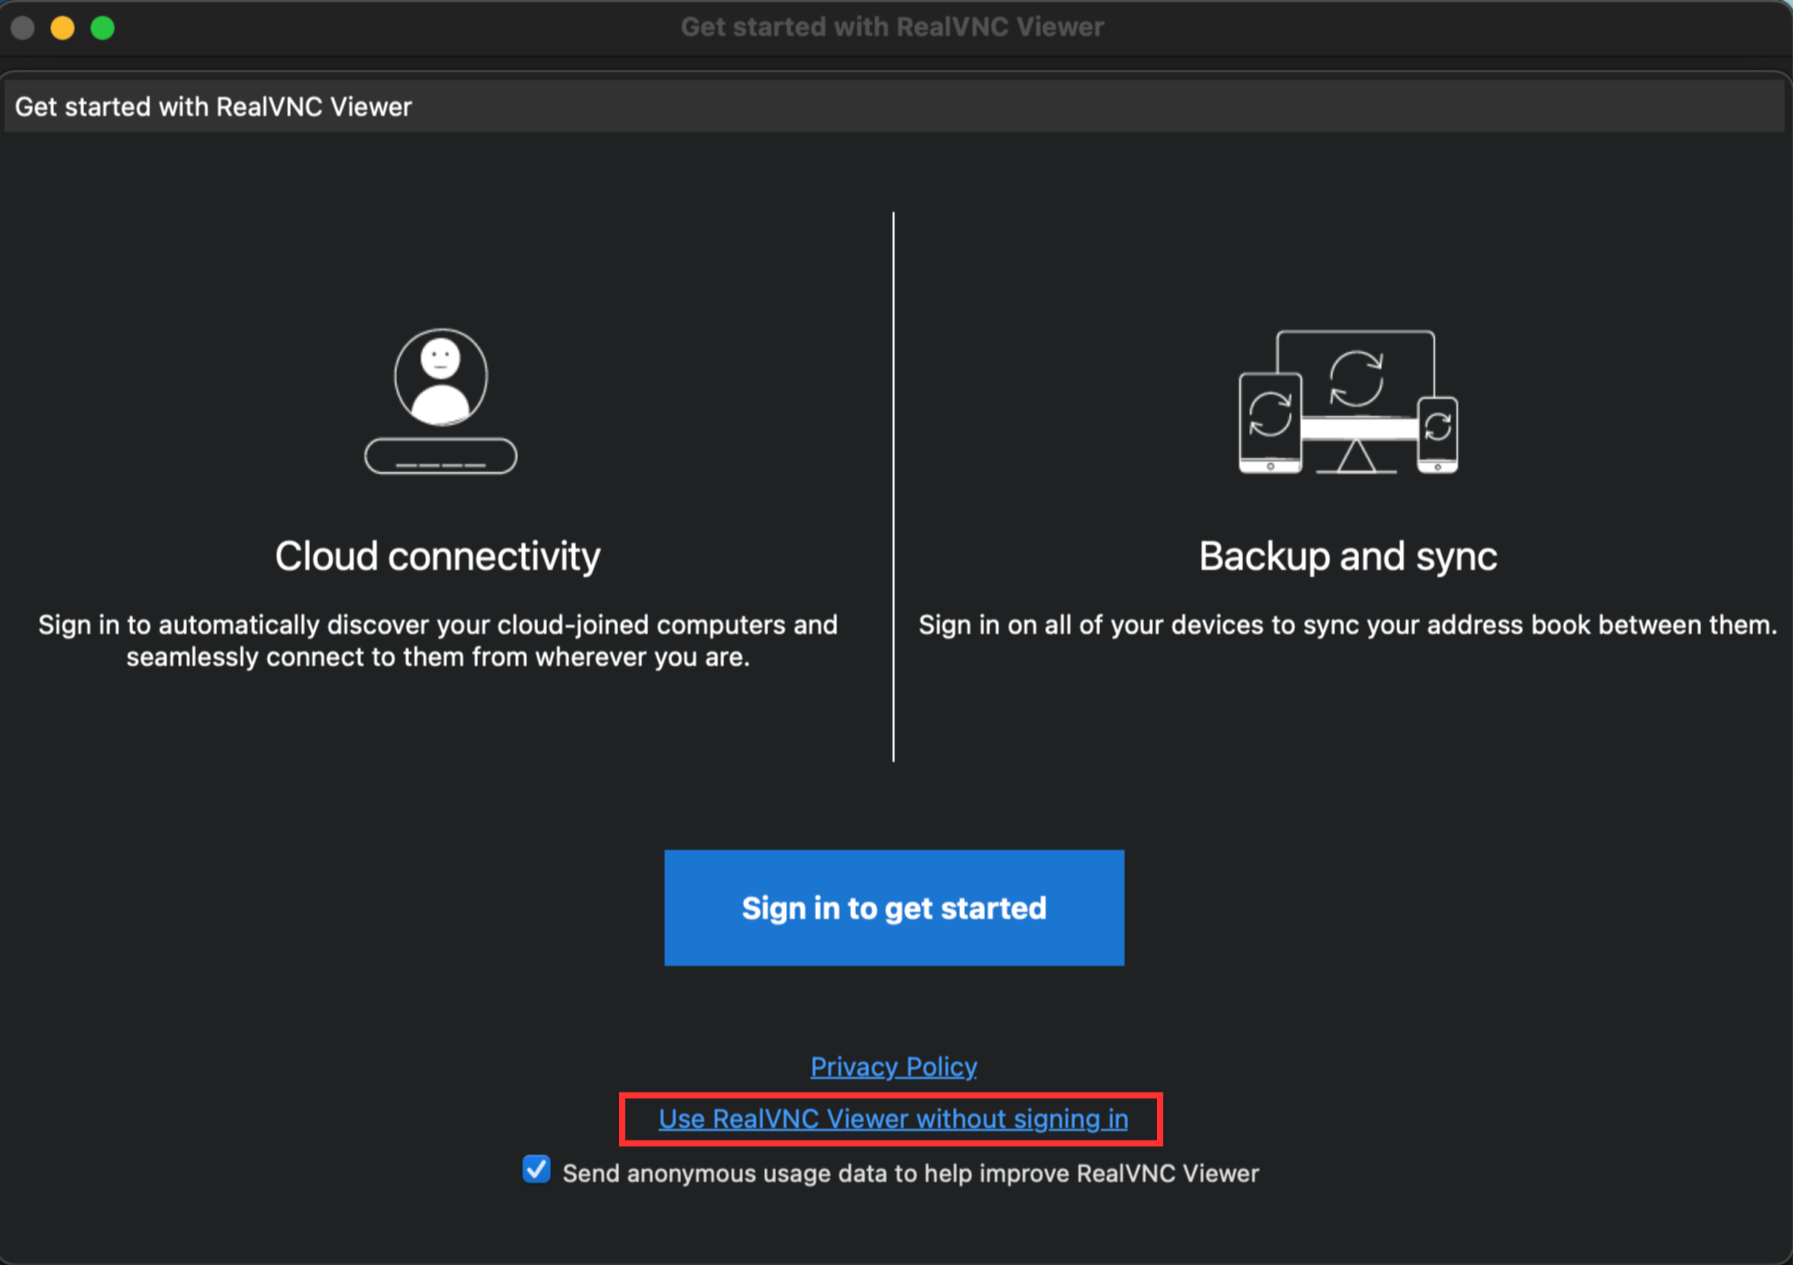Click the window title bar text
Screen dimensions: 1793x1265
tap(893, 27)
